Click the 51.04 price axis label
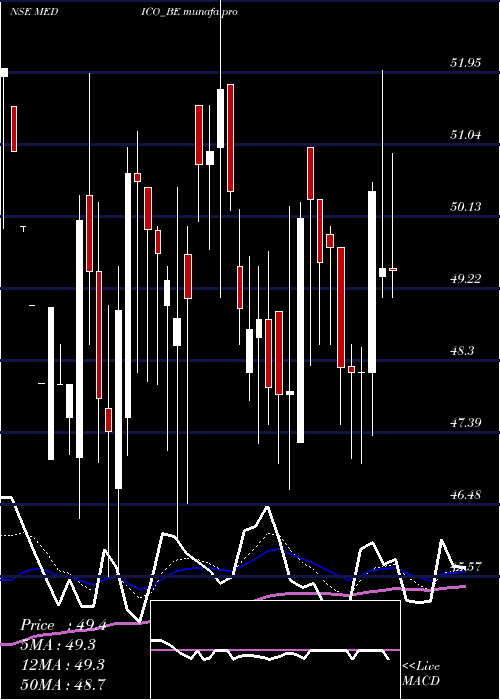 click(x=466, y=135)
